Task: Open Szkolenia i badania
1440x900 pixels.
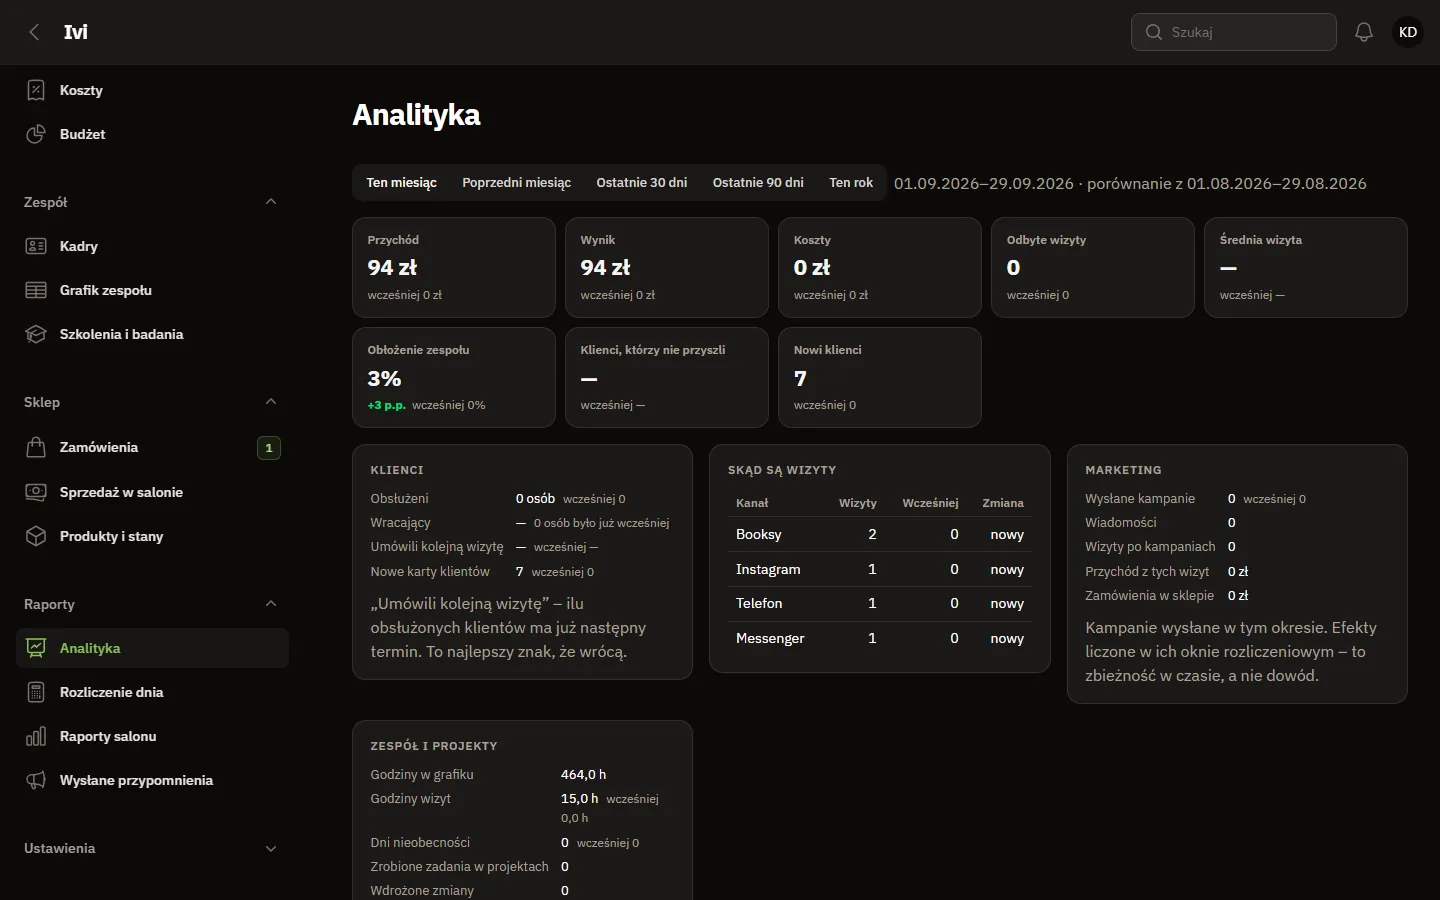Action: click(x=152, y=334)
